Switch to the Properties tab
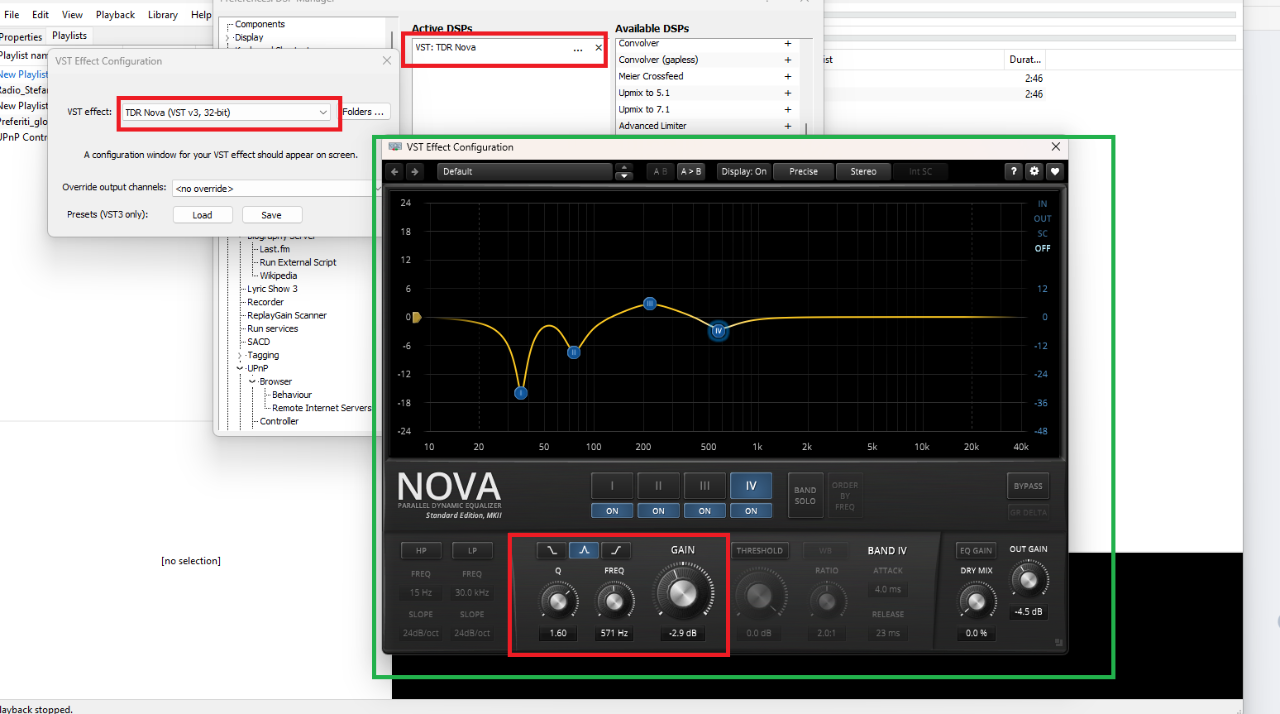1280x714 pixels. (21, 37)
